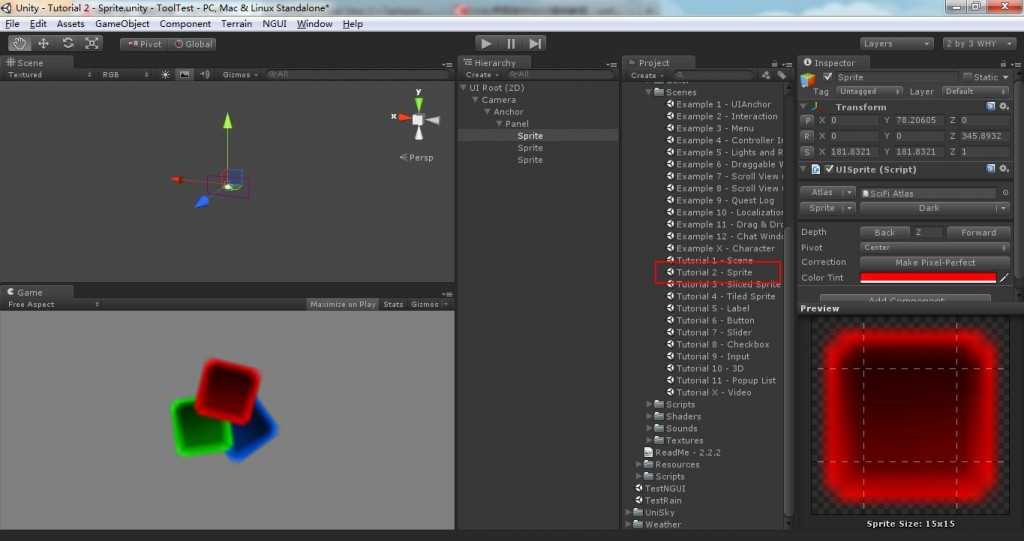Open Scene view Gizmos dropdown
This screenshot has width=1024, height=541.
pos(240,74)
